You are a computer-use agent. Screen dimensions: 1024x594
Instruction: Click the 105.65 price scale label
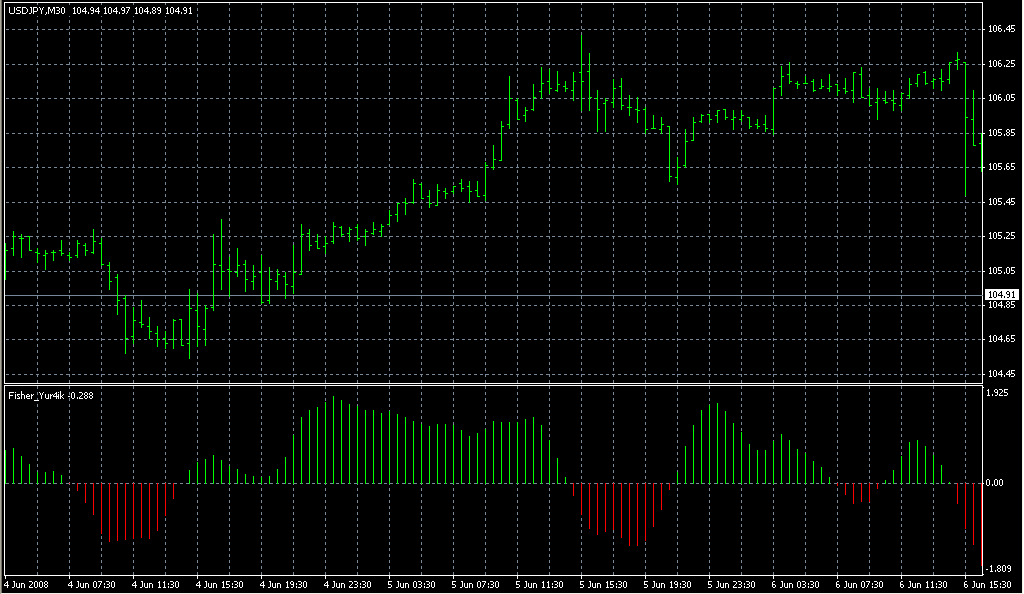(x=1002, y=167)
